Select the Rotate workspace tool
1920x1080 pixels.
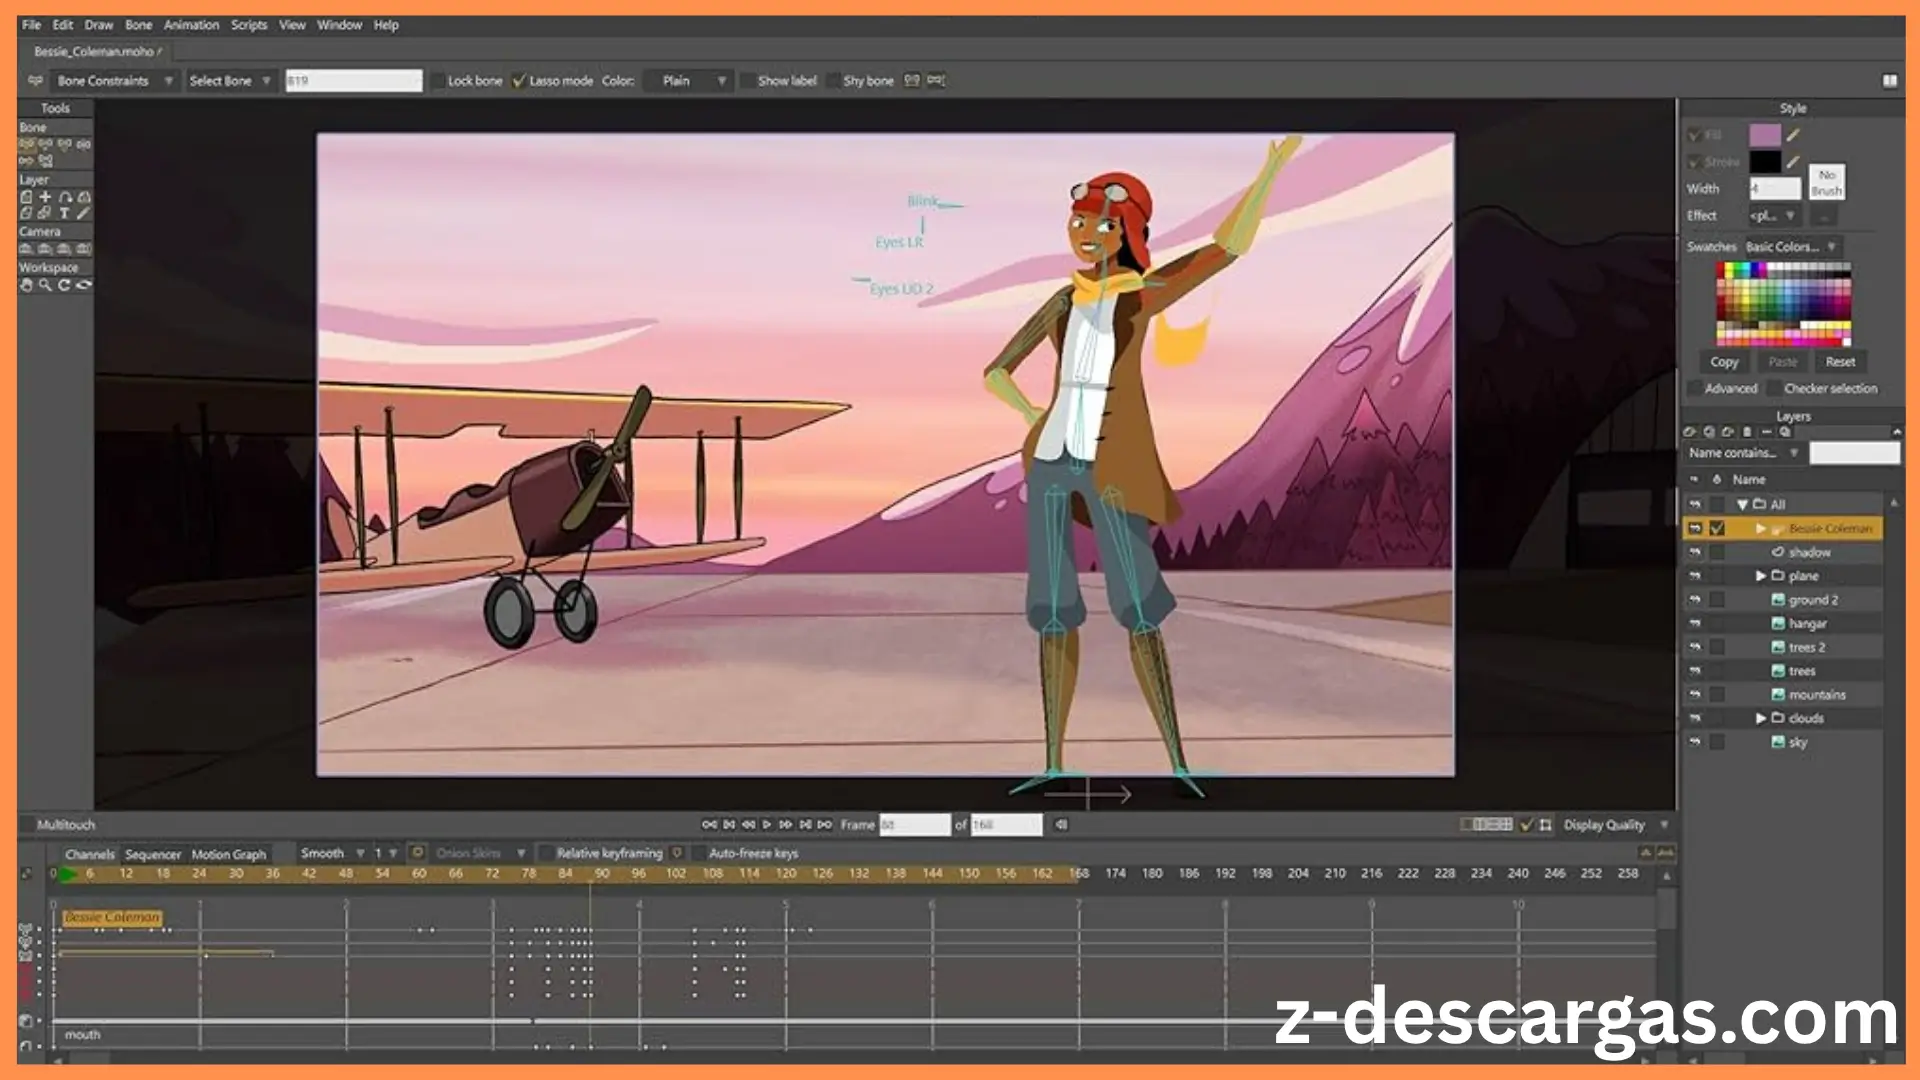pos(64,285)
